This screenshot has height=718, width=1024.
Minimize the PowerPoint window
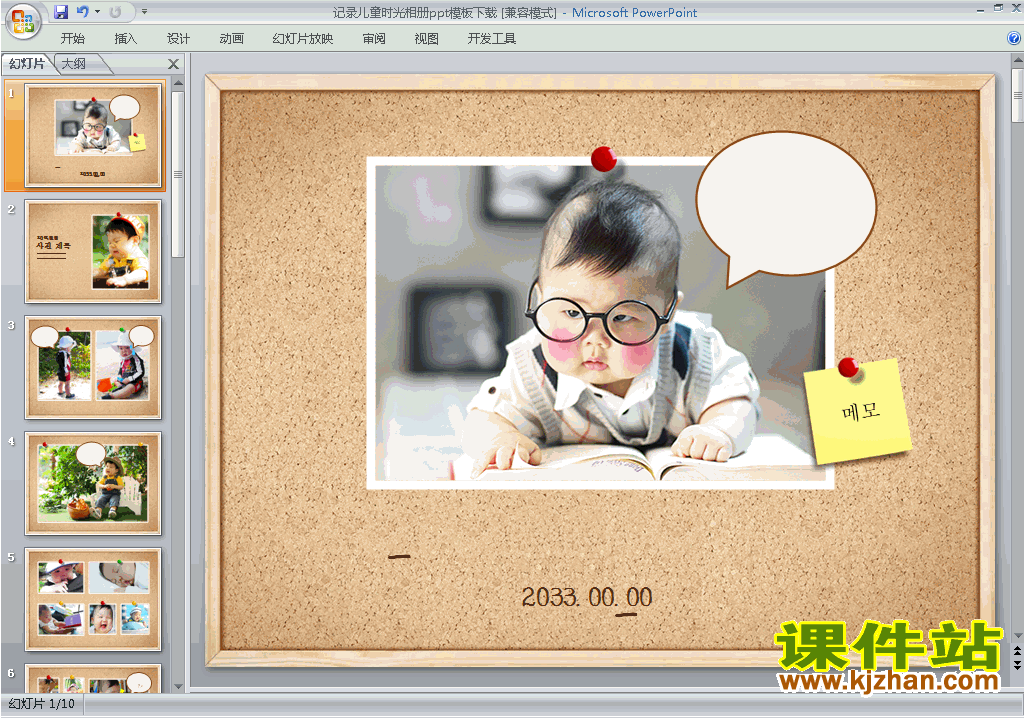(x=981, y=10)
